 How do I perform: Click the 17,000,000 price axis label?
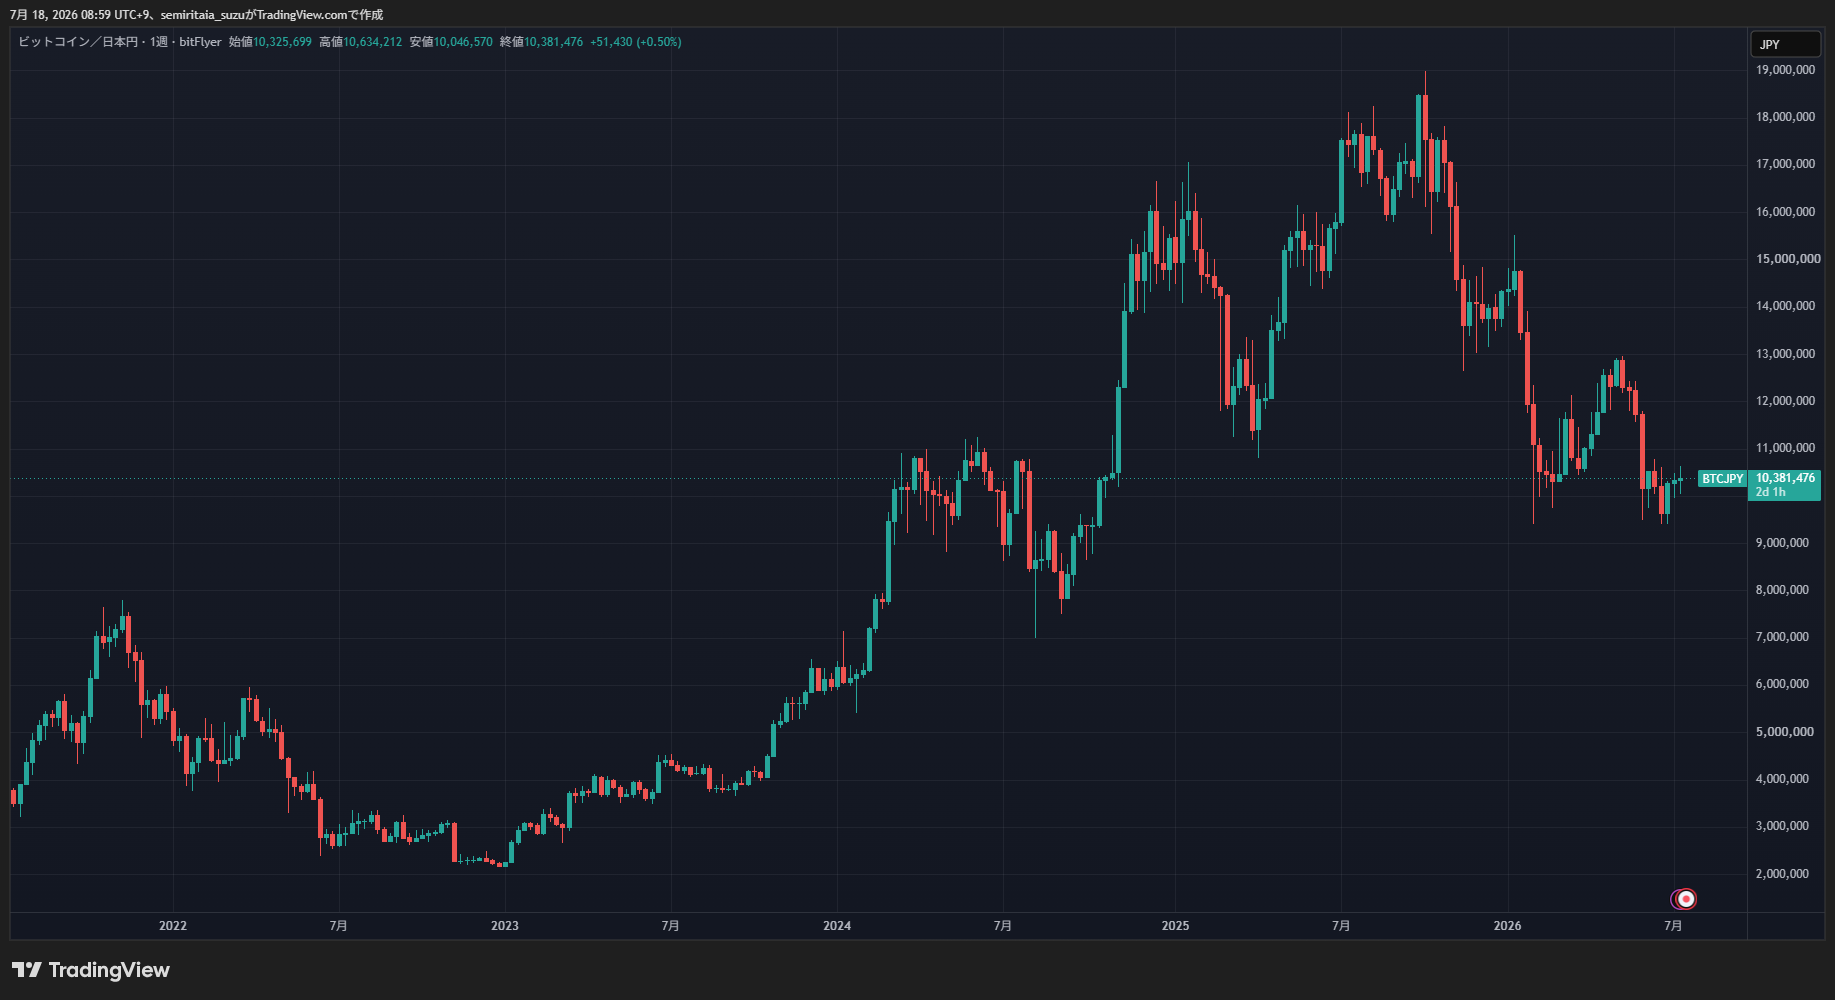point(1785,164)
